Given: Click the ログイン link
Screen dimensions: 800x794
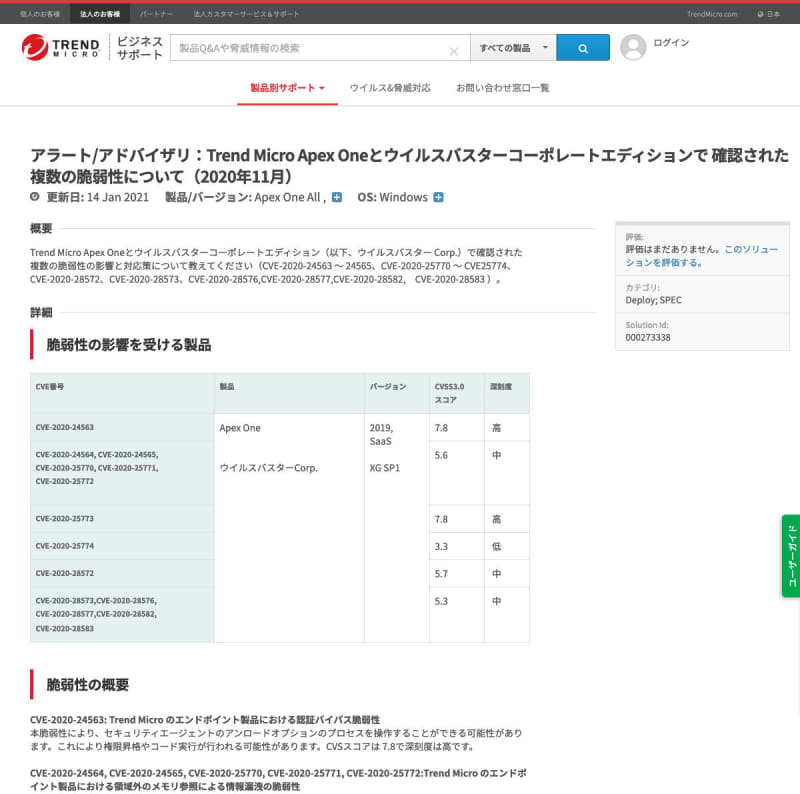Looking at the screenshot, I should point(671,42).
